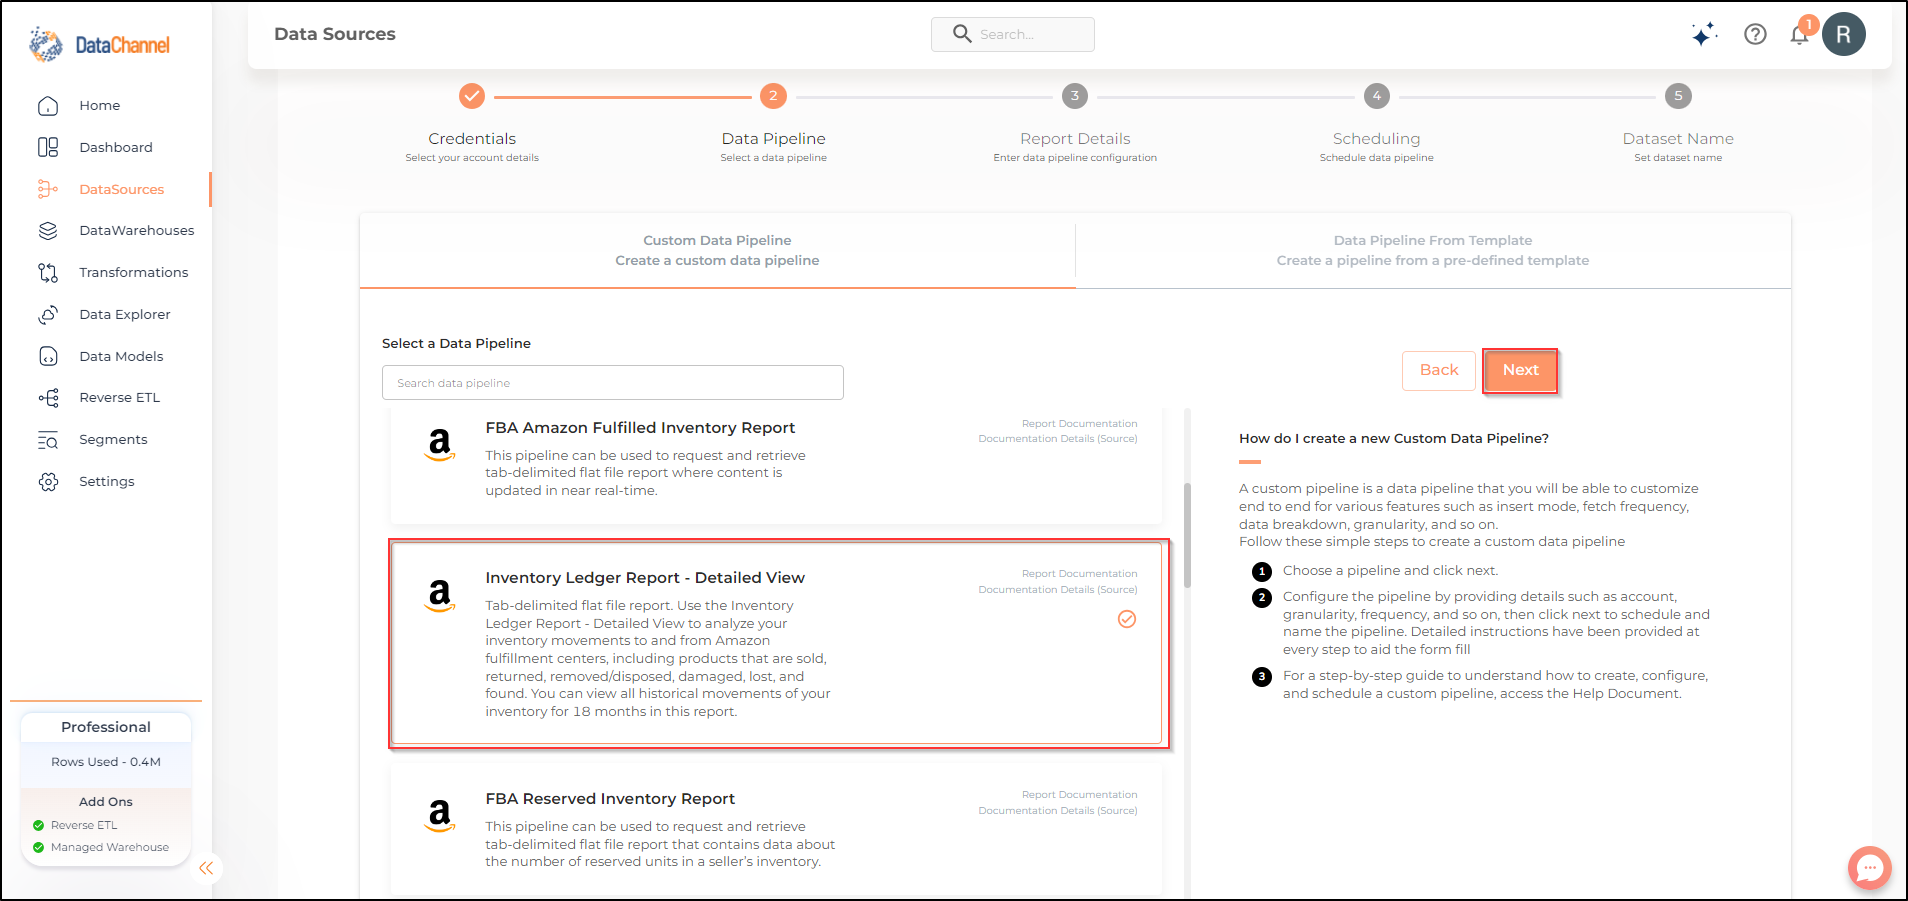Go to Data Models menu item
Screen dimensions: 1908x901
tap(121, 356)
